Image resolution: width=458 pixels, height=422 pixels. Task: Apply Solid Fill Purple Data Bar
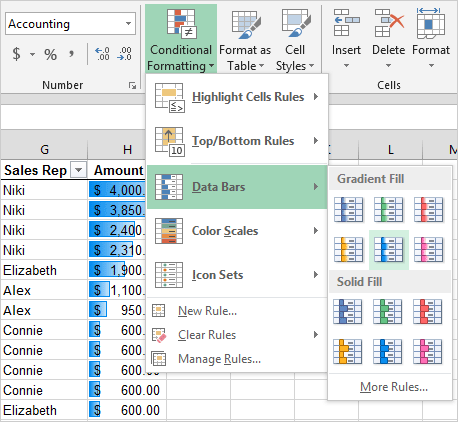pyautogui.click(x=428, y=352)
